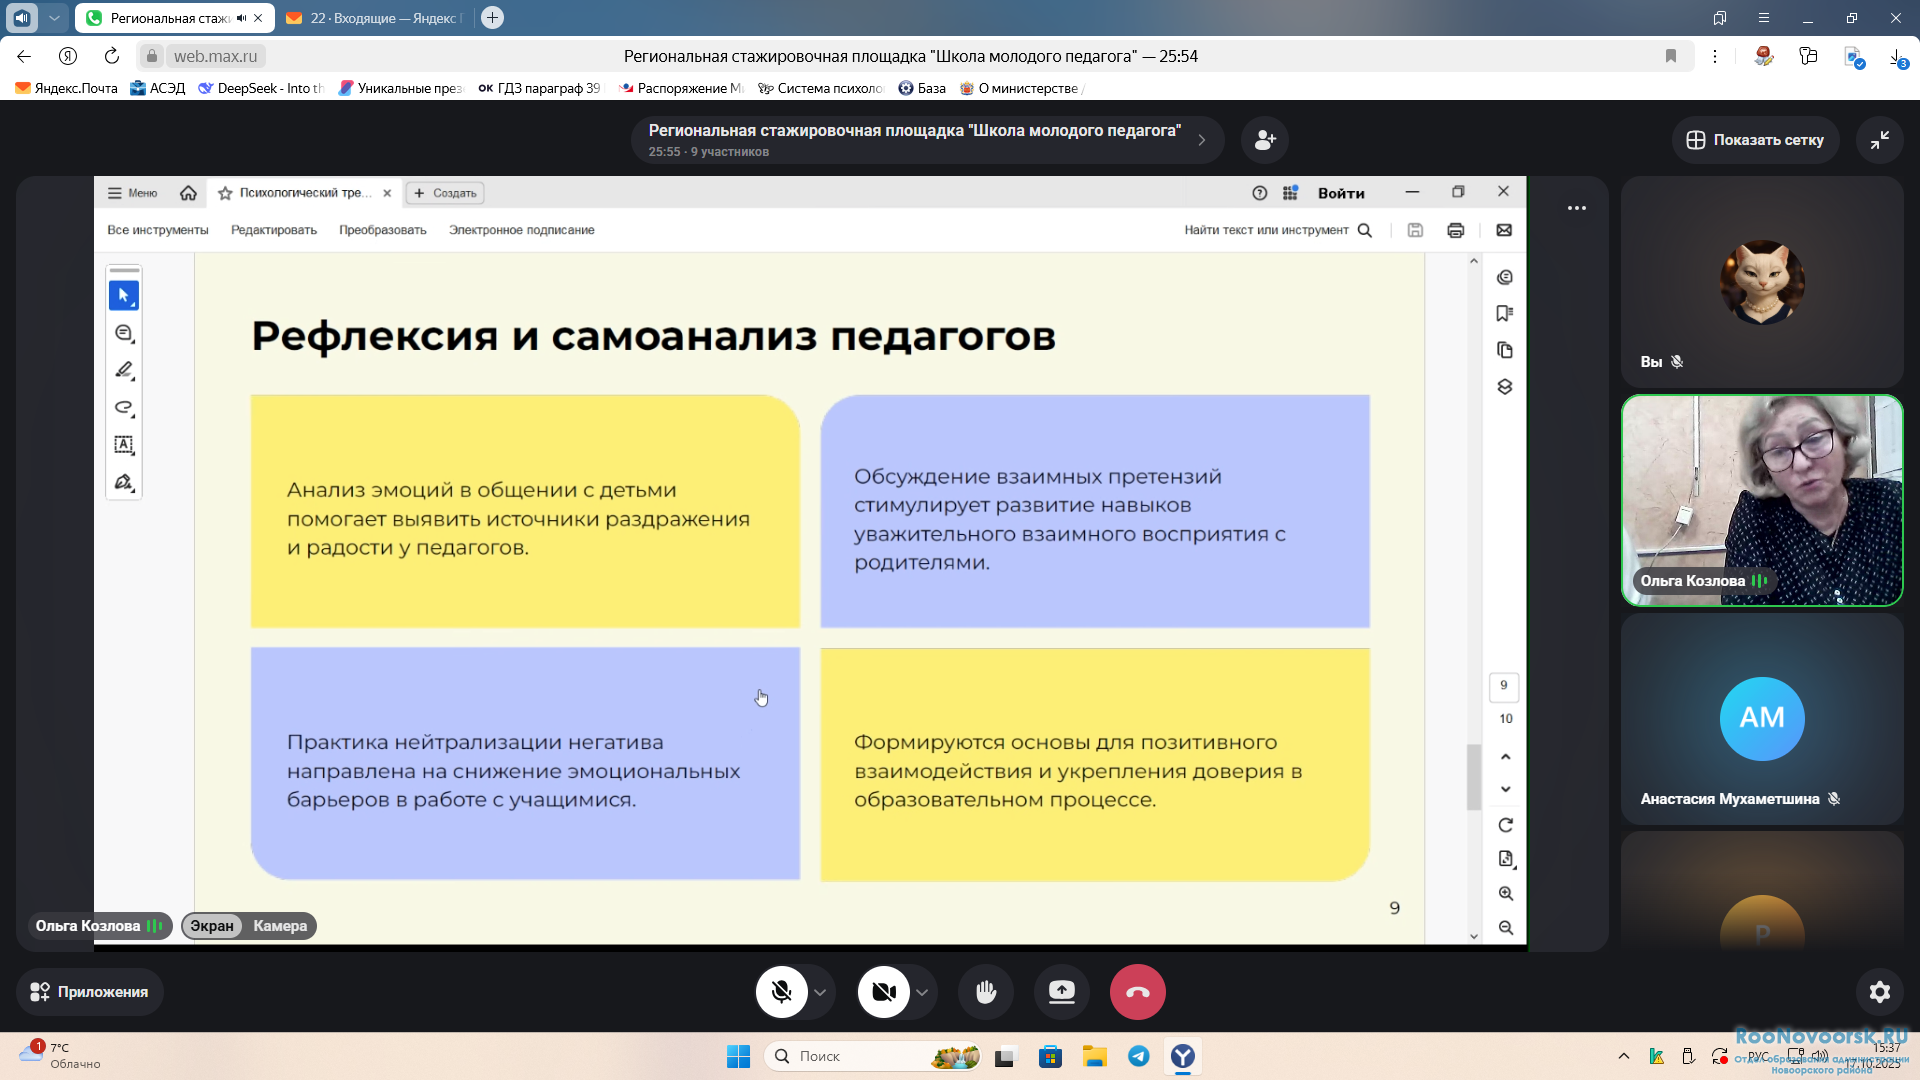Image resolution: width=1920 pixels, height=1080 pixels.
Task: Toggle the microphone mute button
Action: pyautogui.click(x=782, y=992)
